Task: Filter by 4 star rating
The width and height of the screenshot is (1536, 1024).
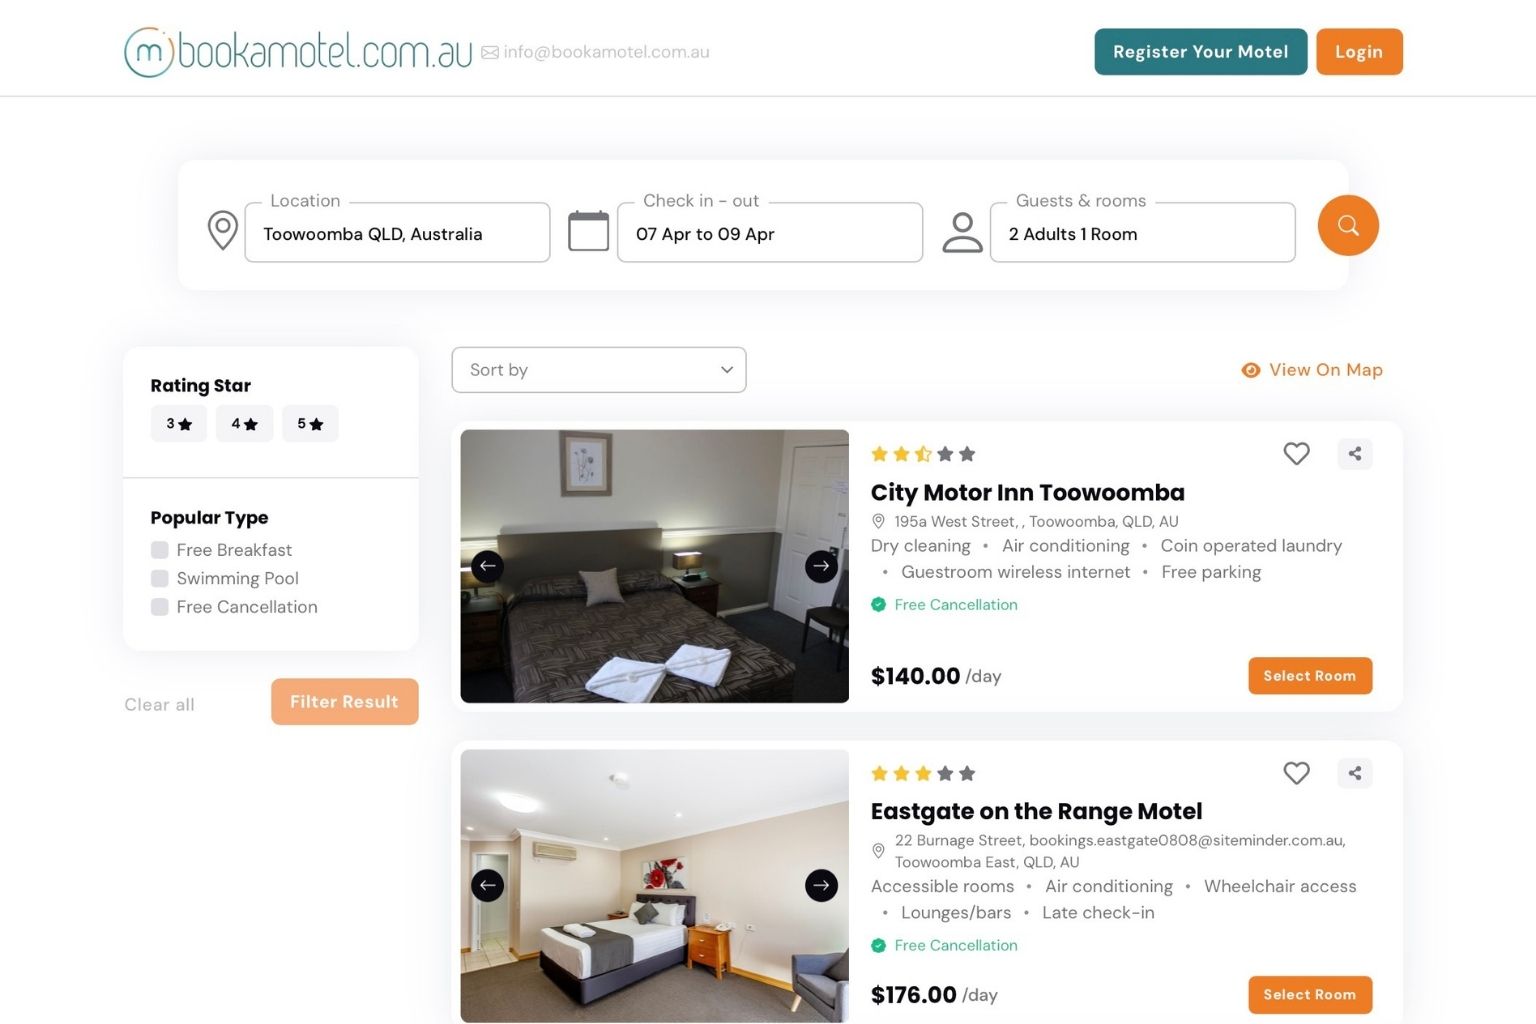Action: pos(244,424)
